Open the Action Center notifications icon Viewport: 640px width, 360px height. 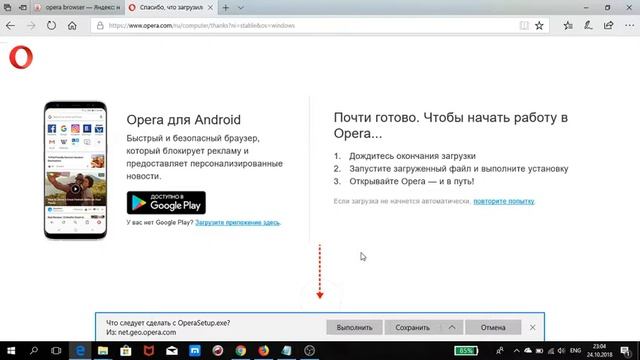(625, 351)
